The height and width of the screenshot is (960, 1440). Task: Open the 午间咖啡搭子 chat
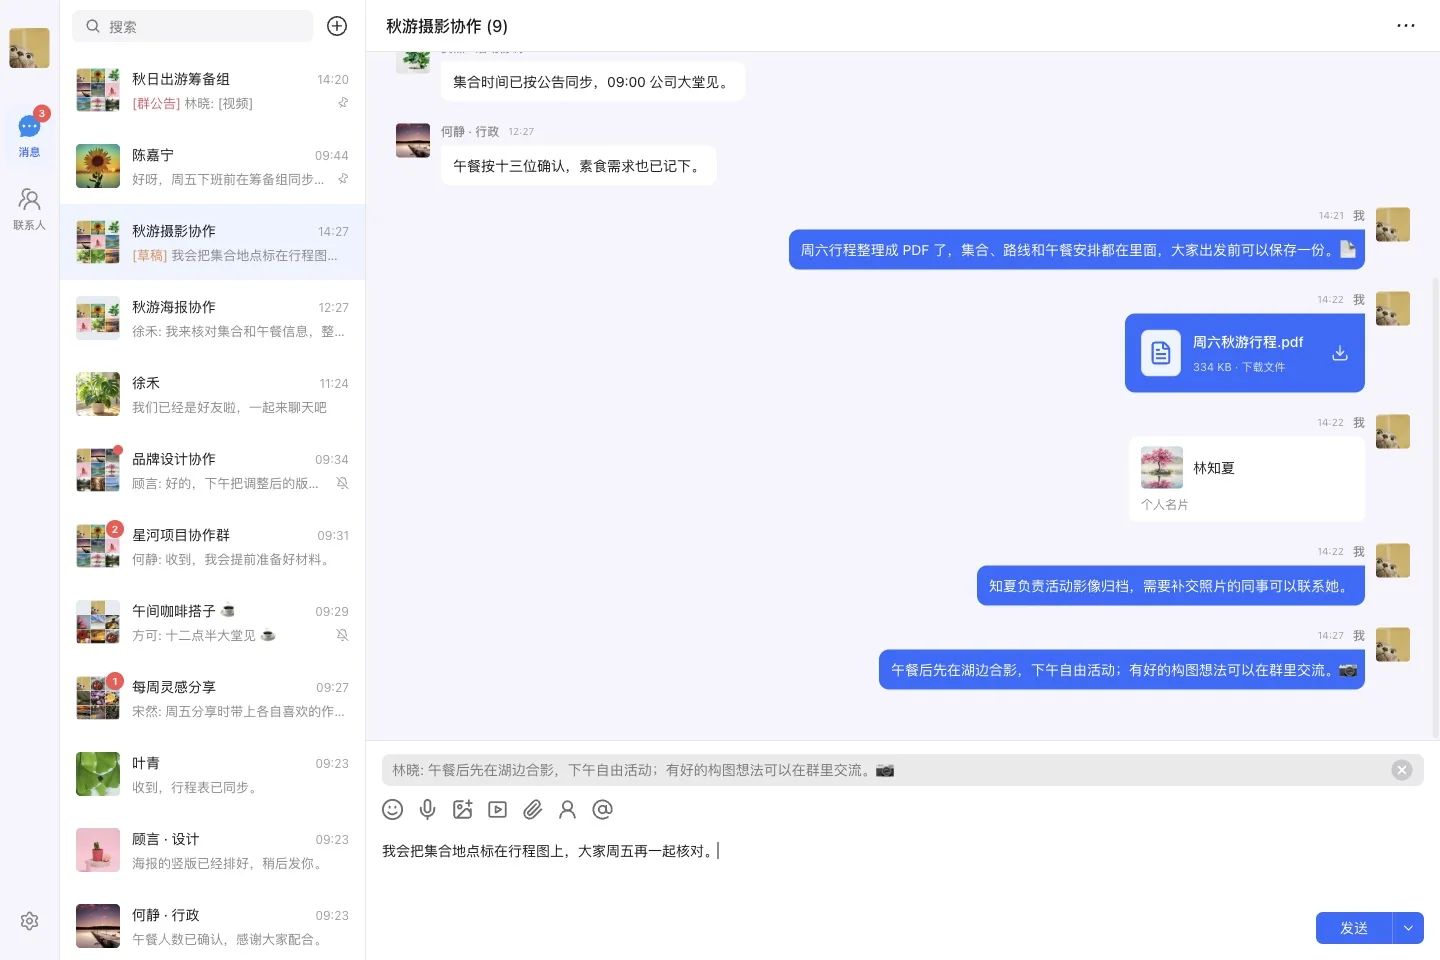(x=212, y=622)
